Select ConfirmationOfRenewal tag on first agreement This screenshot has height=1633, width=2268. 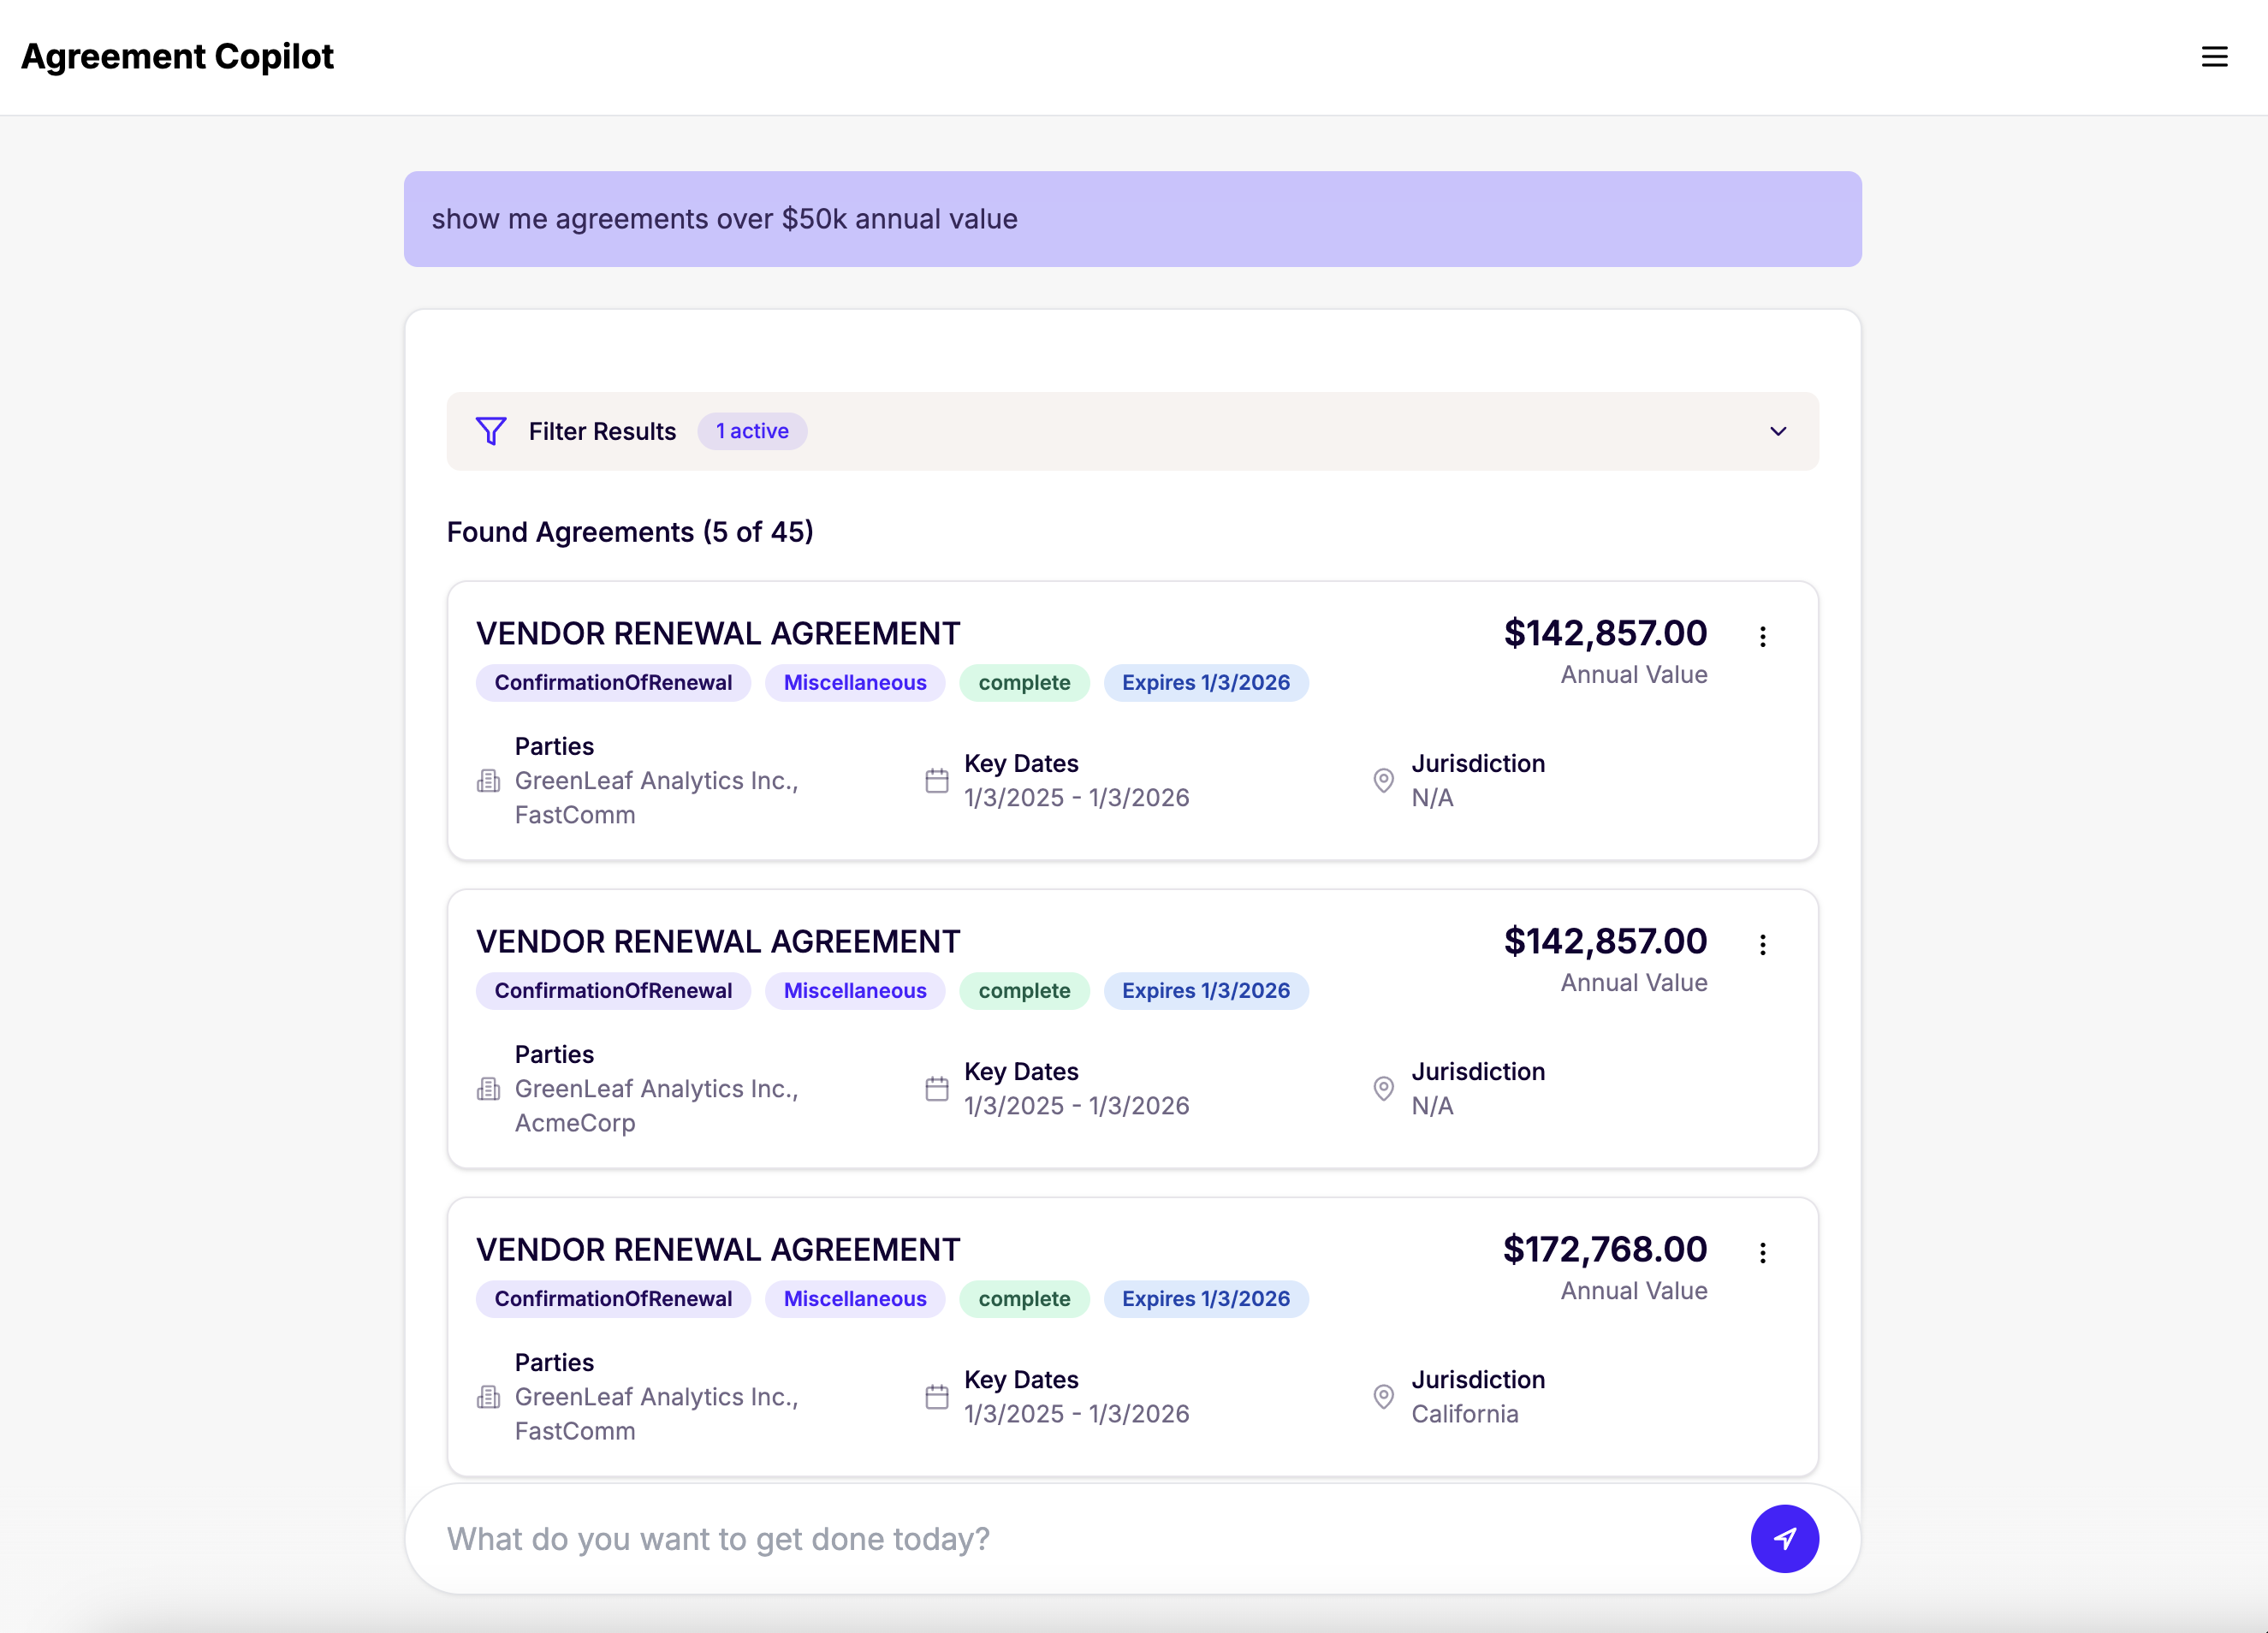coord(613,683)
